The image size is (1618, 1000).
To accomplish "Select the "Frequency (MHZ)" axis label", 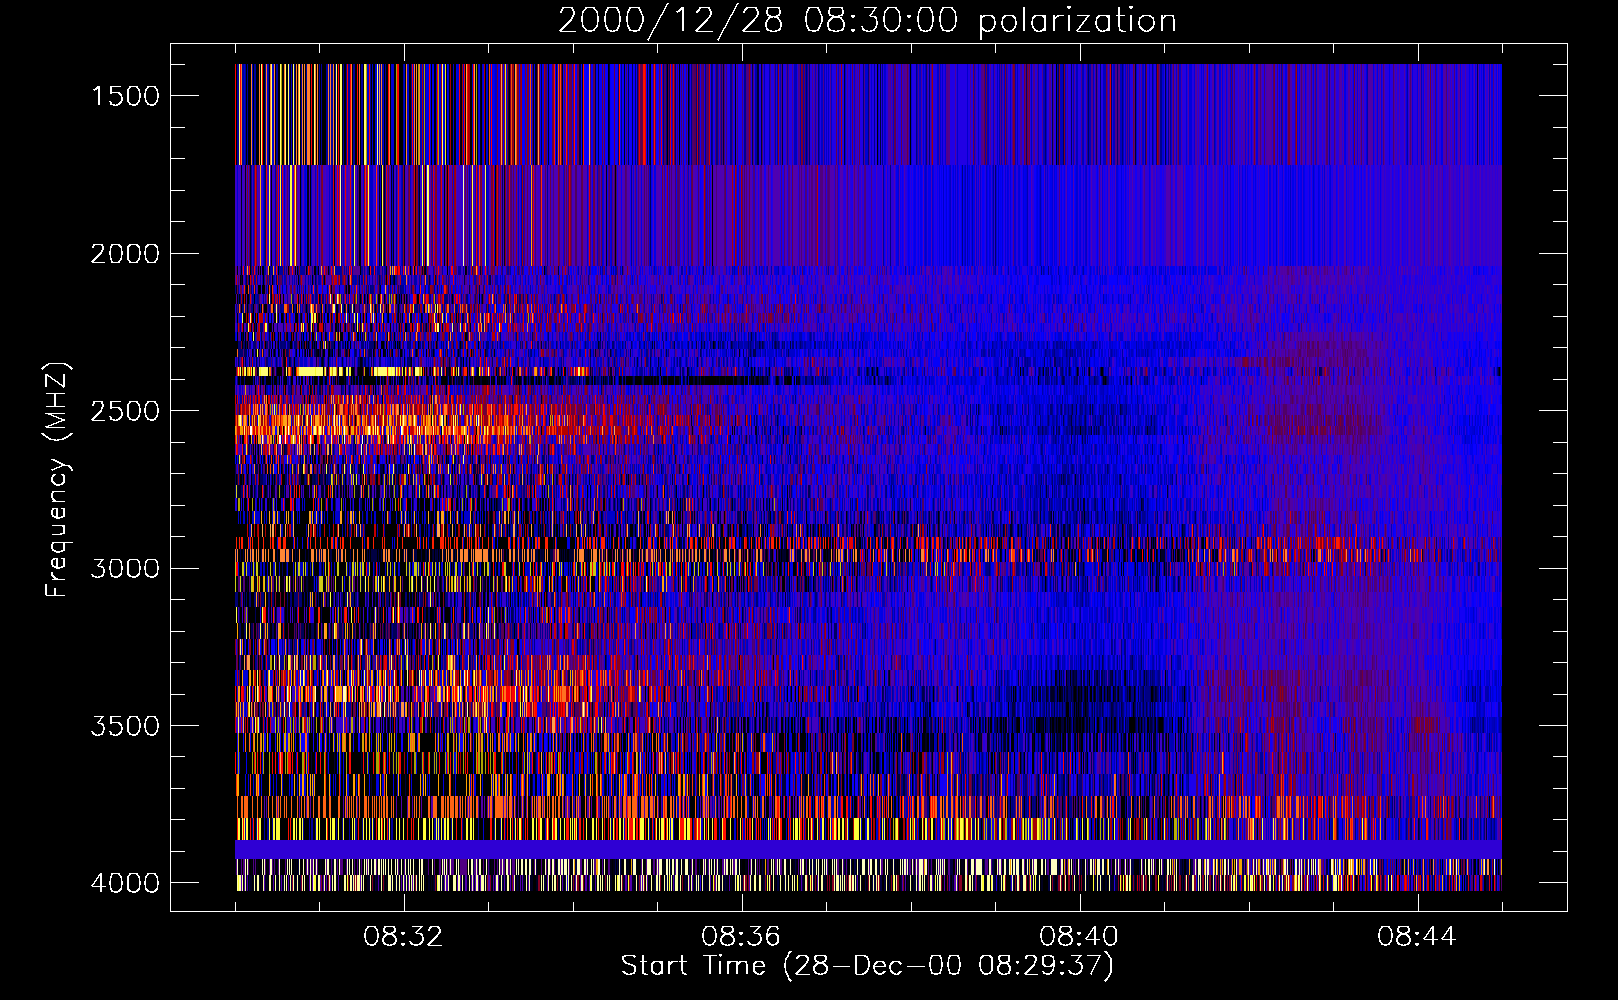I will click(x=57, y=480).
